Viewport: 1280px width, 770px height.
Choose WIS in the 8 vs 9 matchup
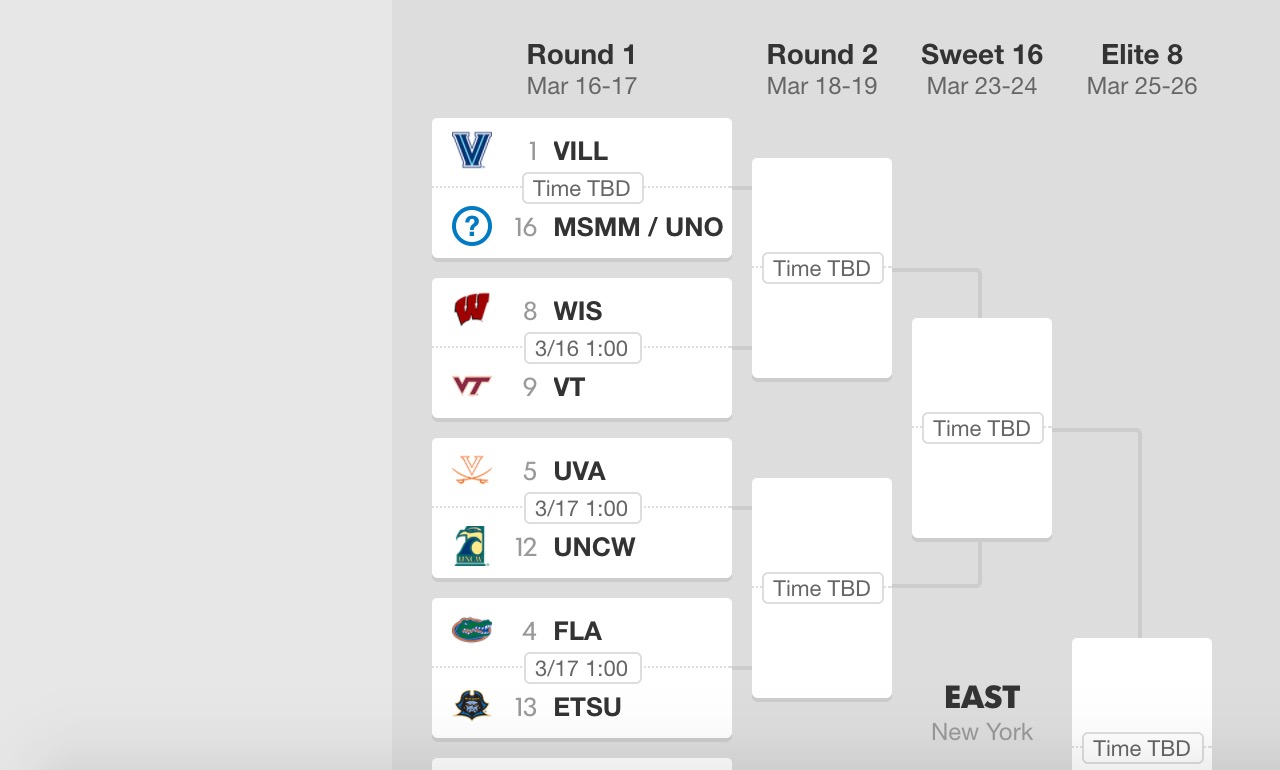(582, 312)
